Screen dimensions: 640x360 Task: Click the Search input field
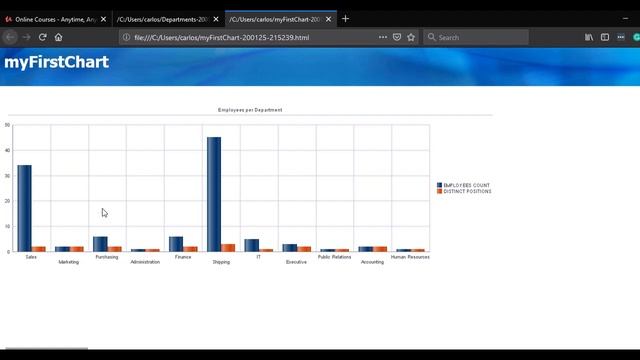point(476,37)
